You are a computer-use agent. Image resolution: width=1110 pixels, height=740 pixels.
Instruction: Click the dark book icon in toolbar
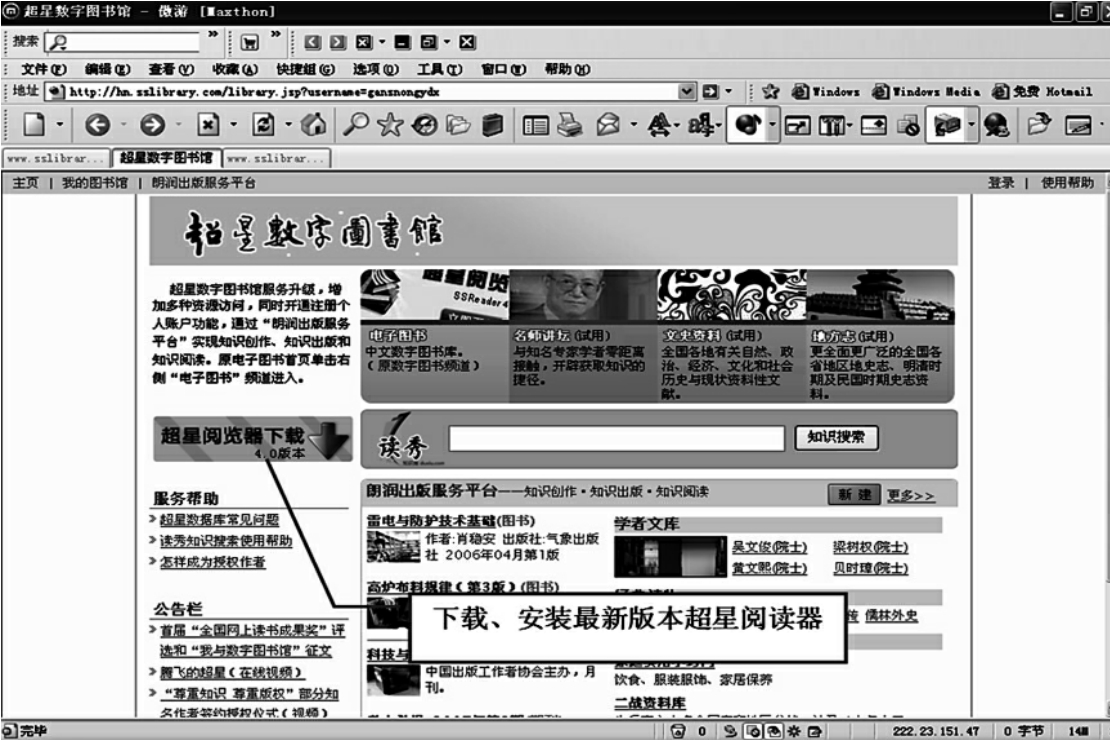(493, 125)
